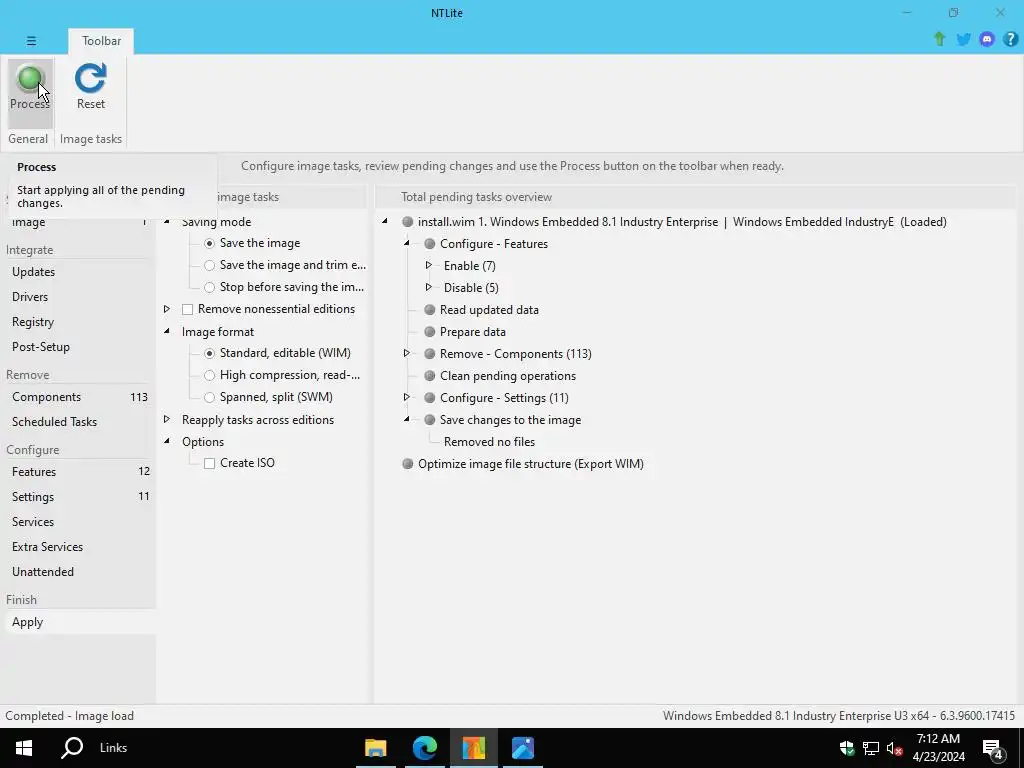Collapse the Configure - Features node
This screenshot has width=1024, height=768.
406,244
